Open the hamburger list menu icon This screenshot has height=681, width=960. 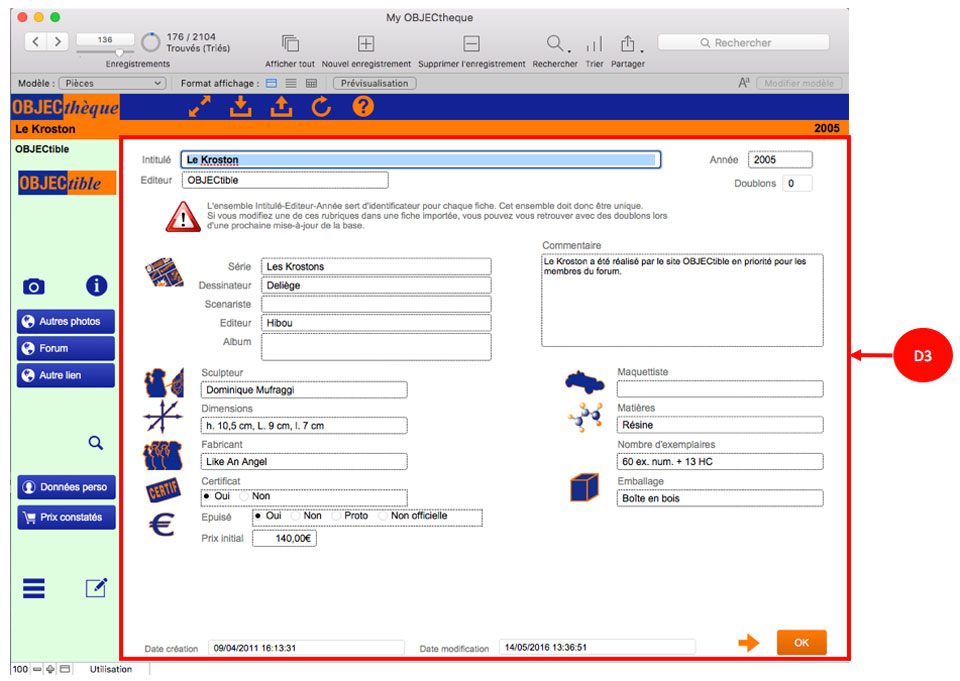coord(34,588)
